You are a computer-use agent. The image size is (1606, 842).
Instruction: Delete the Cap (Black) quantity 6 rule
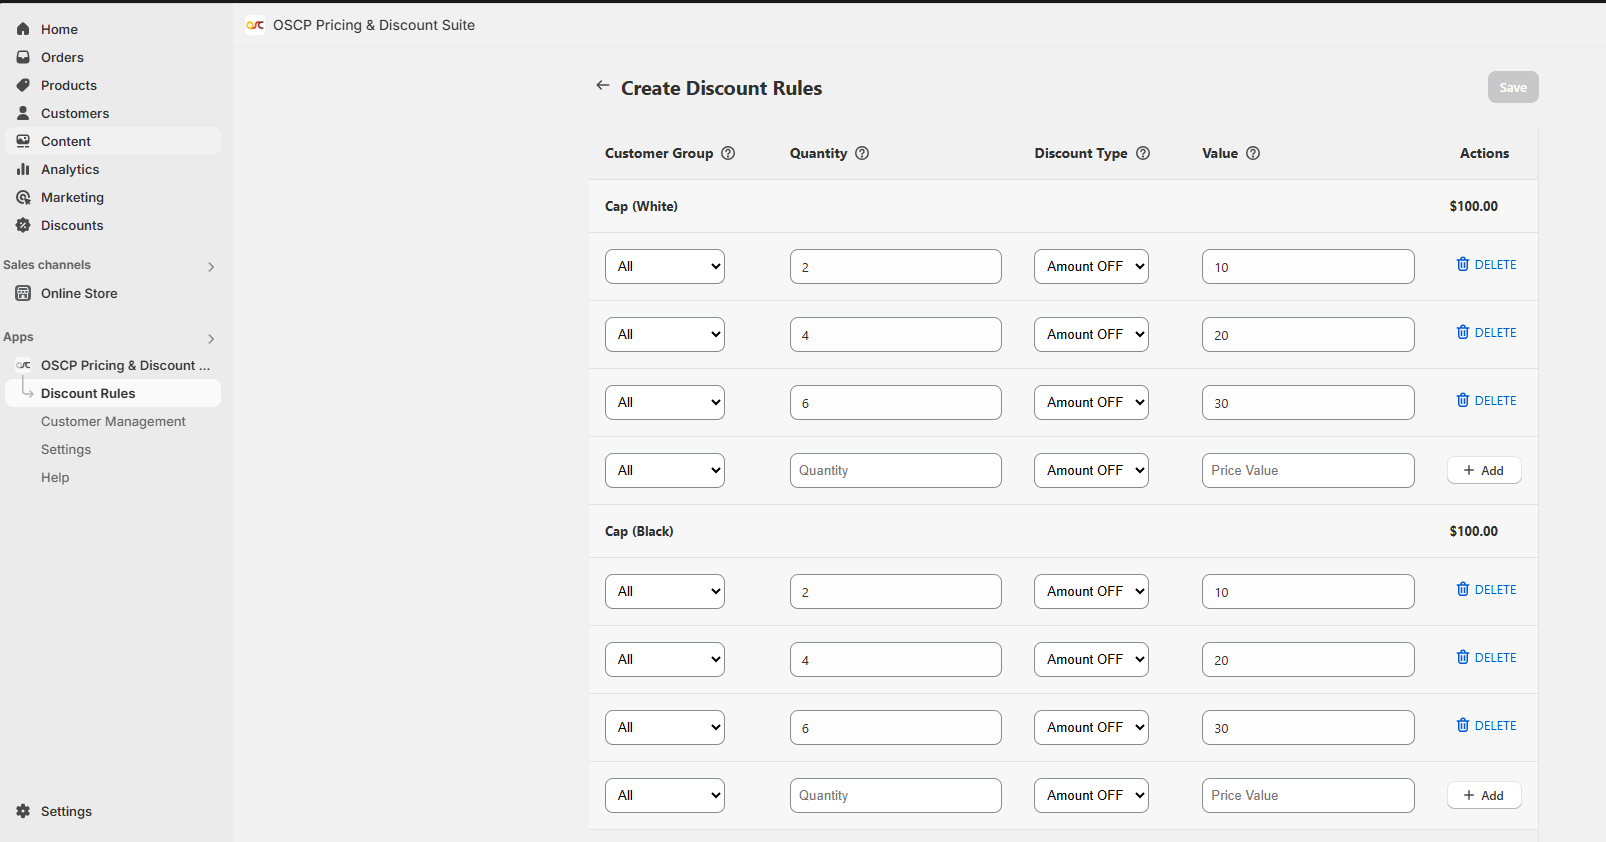(1486, 726)
